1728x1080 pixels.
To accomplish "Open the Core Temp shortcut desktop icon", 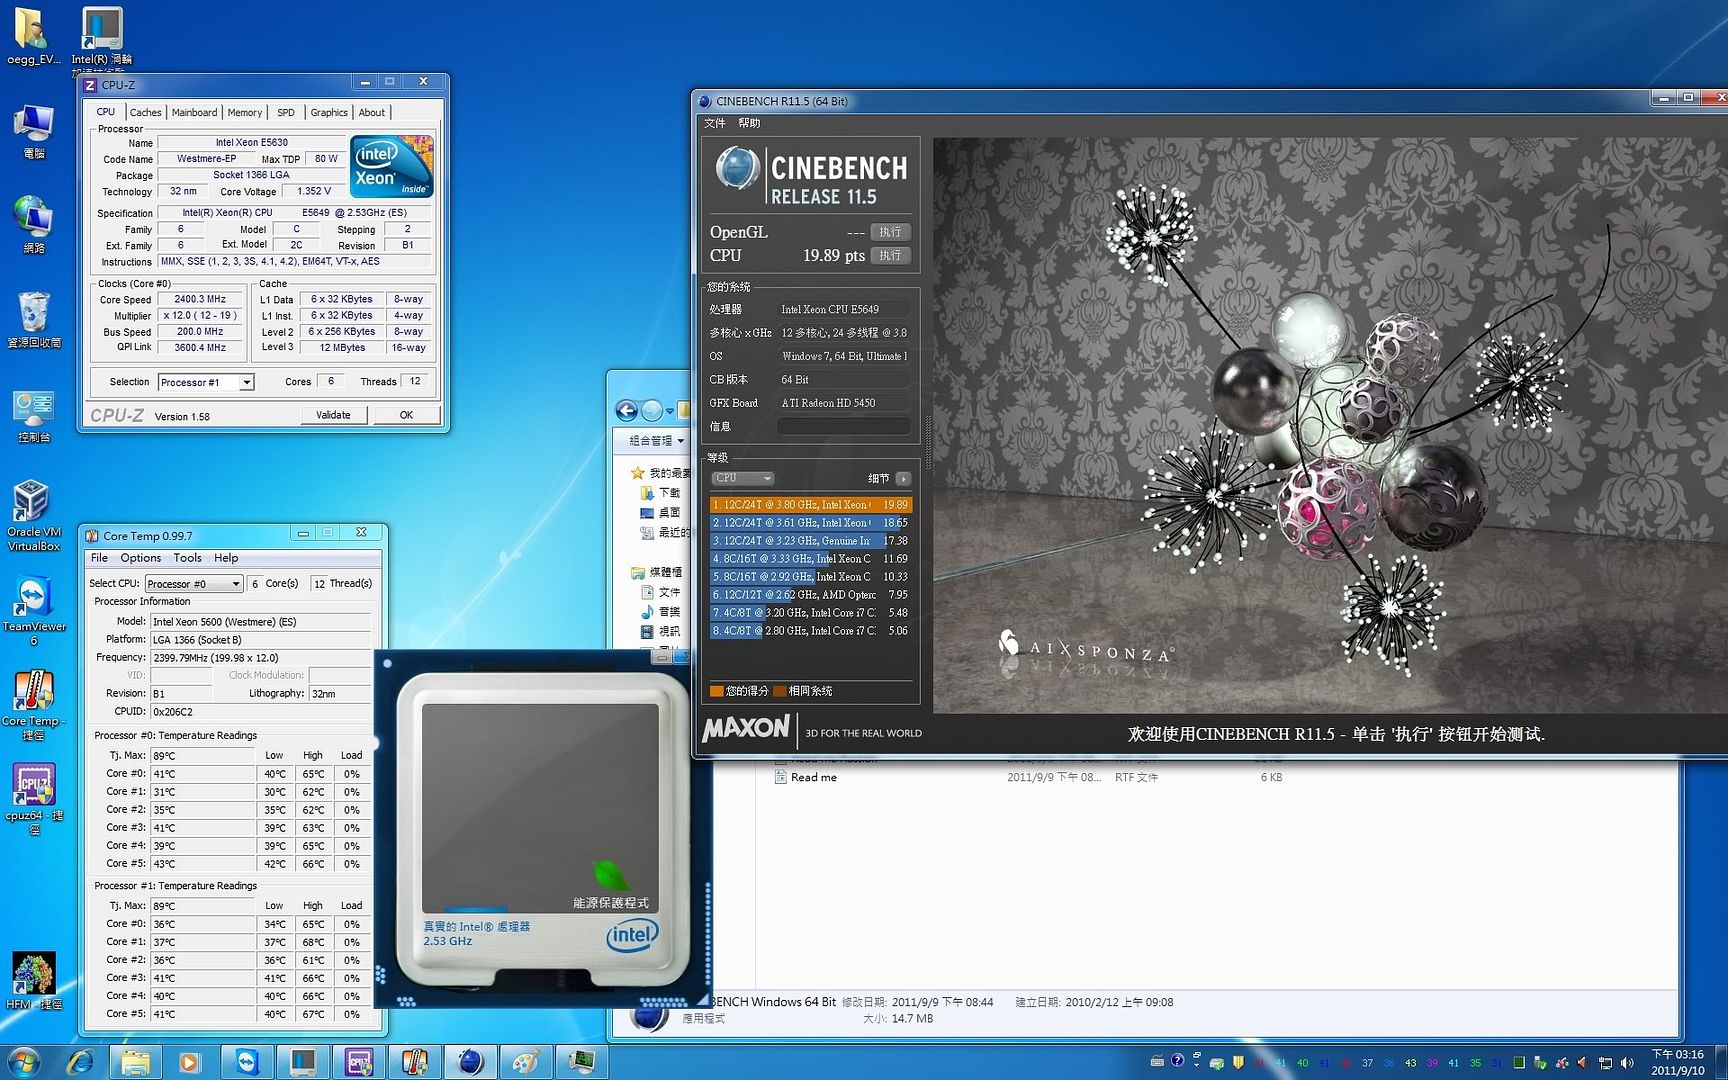I will pyautogui.click(x=33, y=705).
